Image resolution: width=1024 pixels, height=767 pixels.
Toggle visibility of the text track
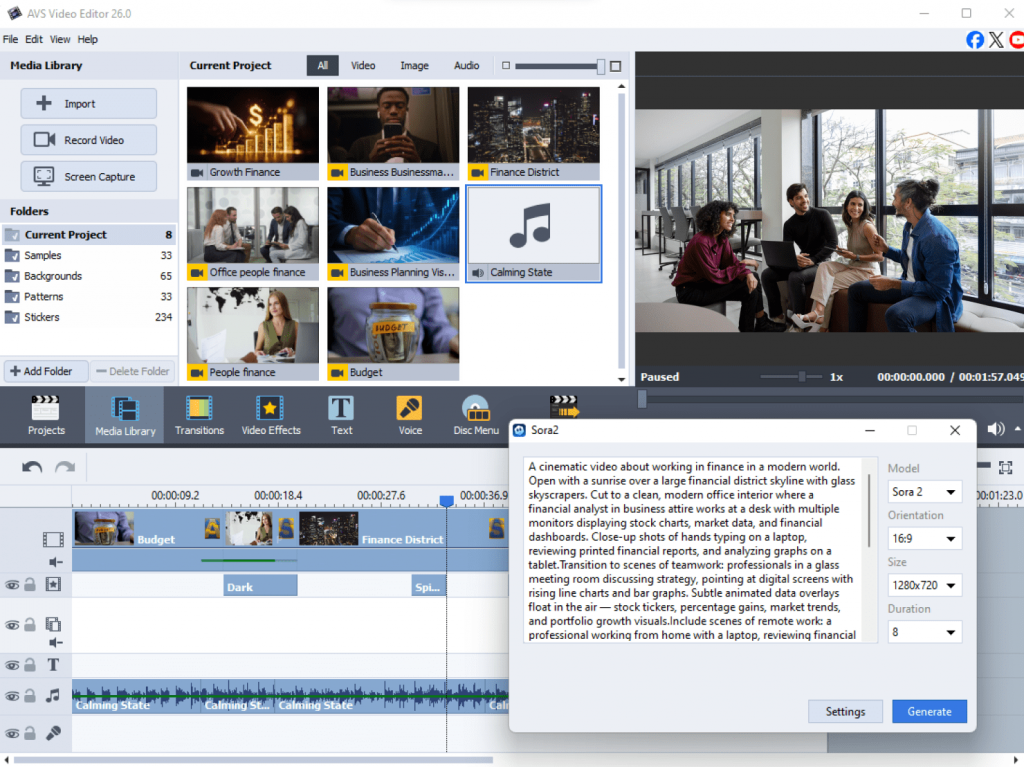tap(12, 665)
